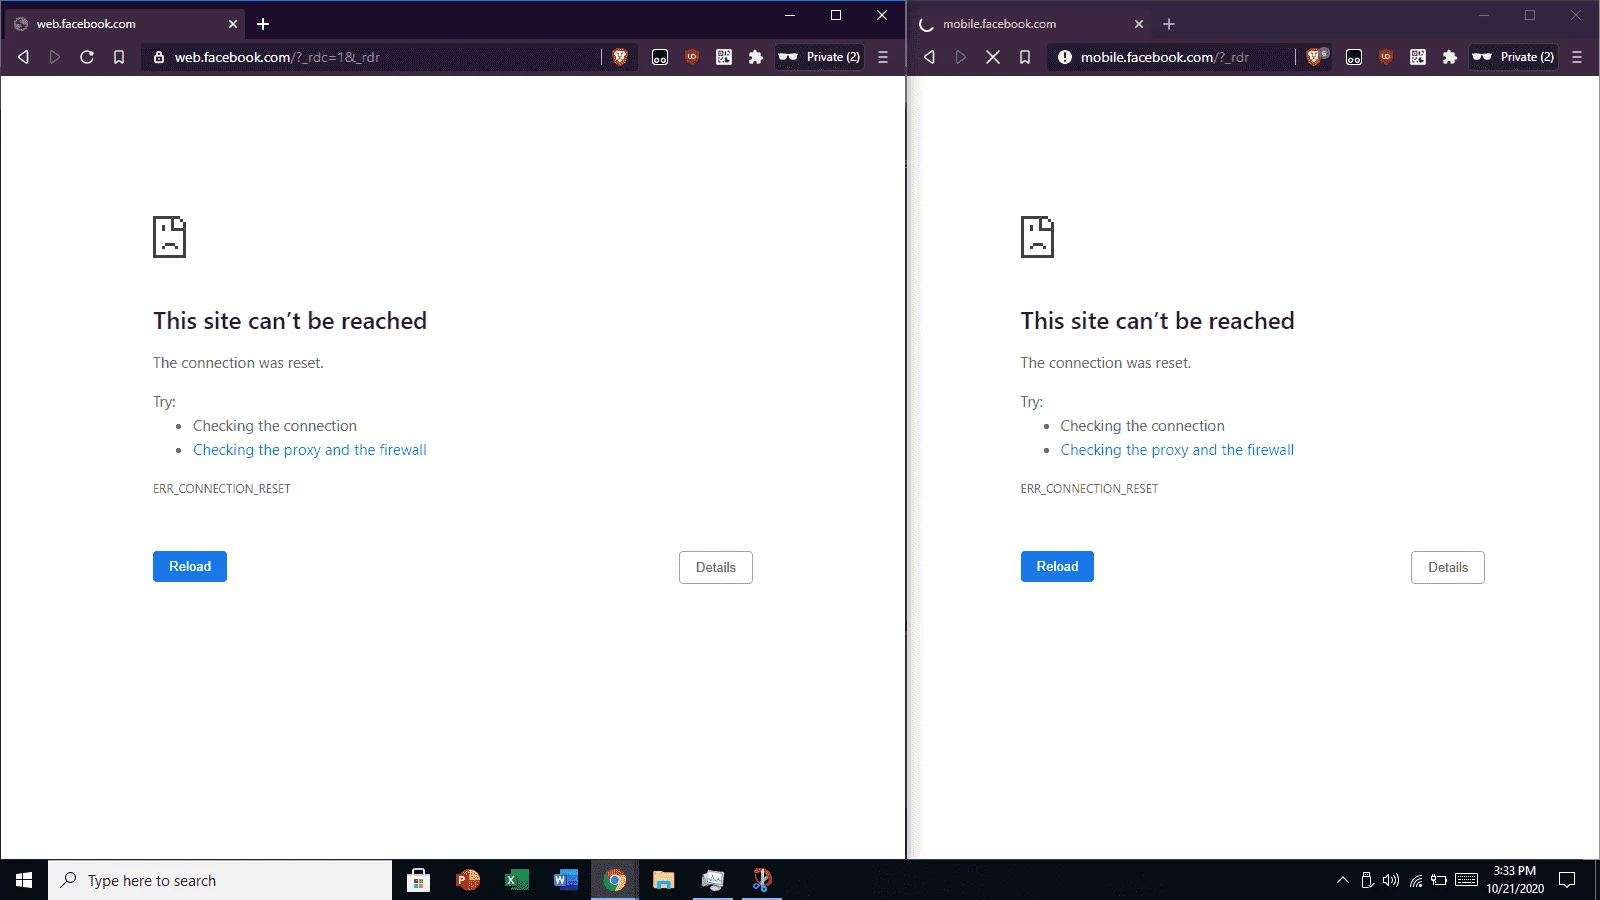Open File Explorer from taskbar
Screen dimensions: 1600x900
[664, 880]
